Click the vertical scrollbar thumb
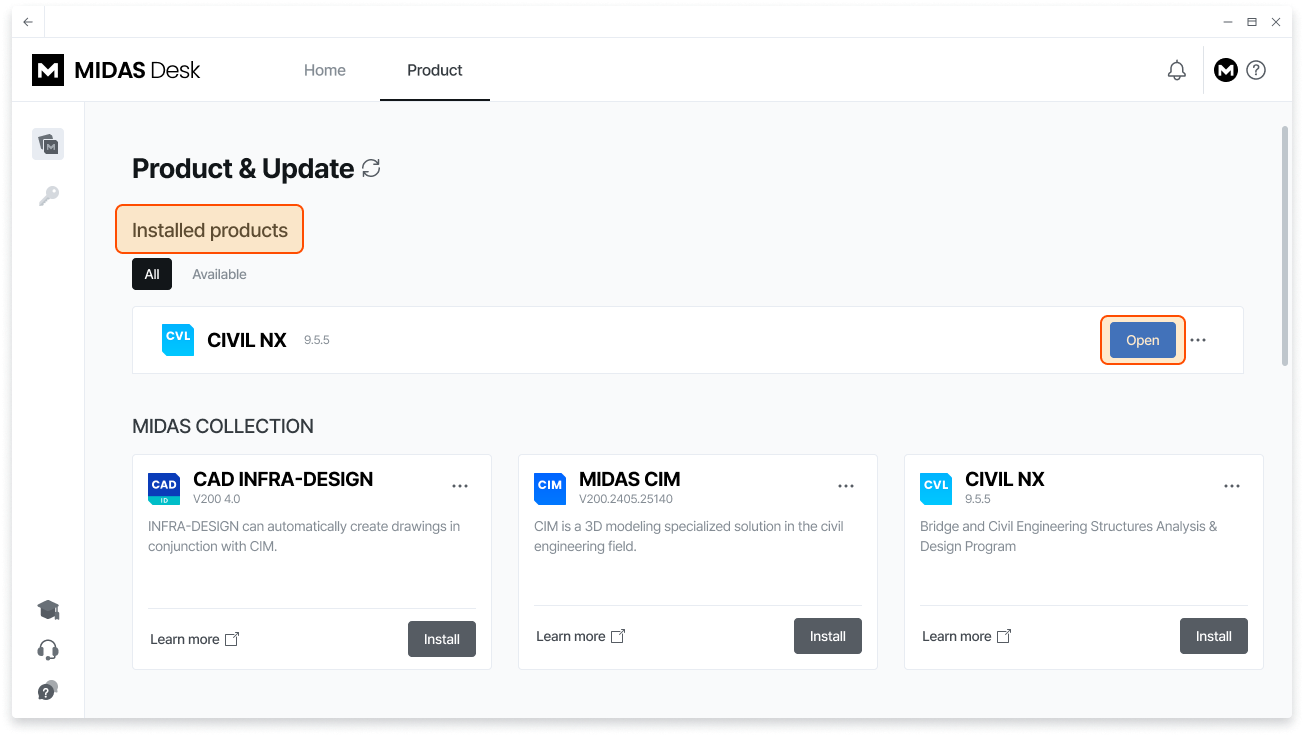The height and width of the screenshot is (736, 1304). 1285,246
